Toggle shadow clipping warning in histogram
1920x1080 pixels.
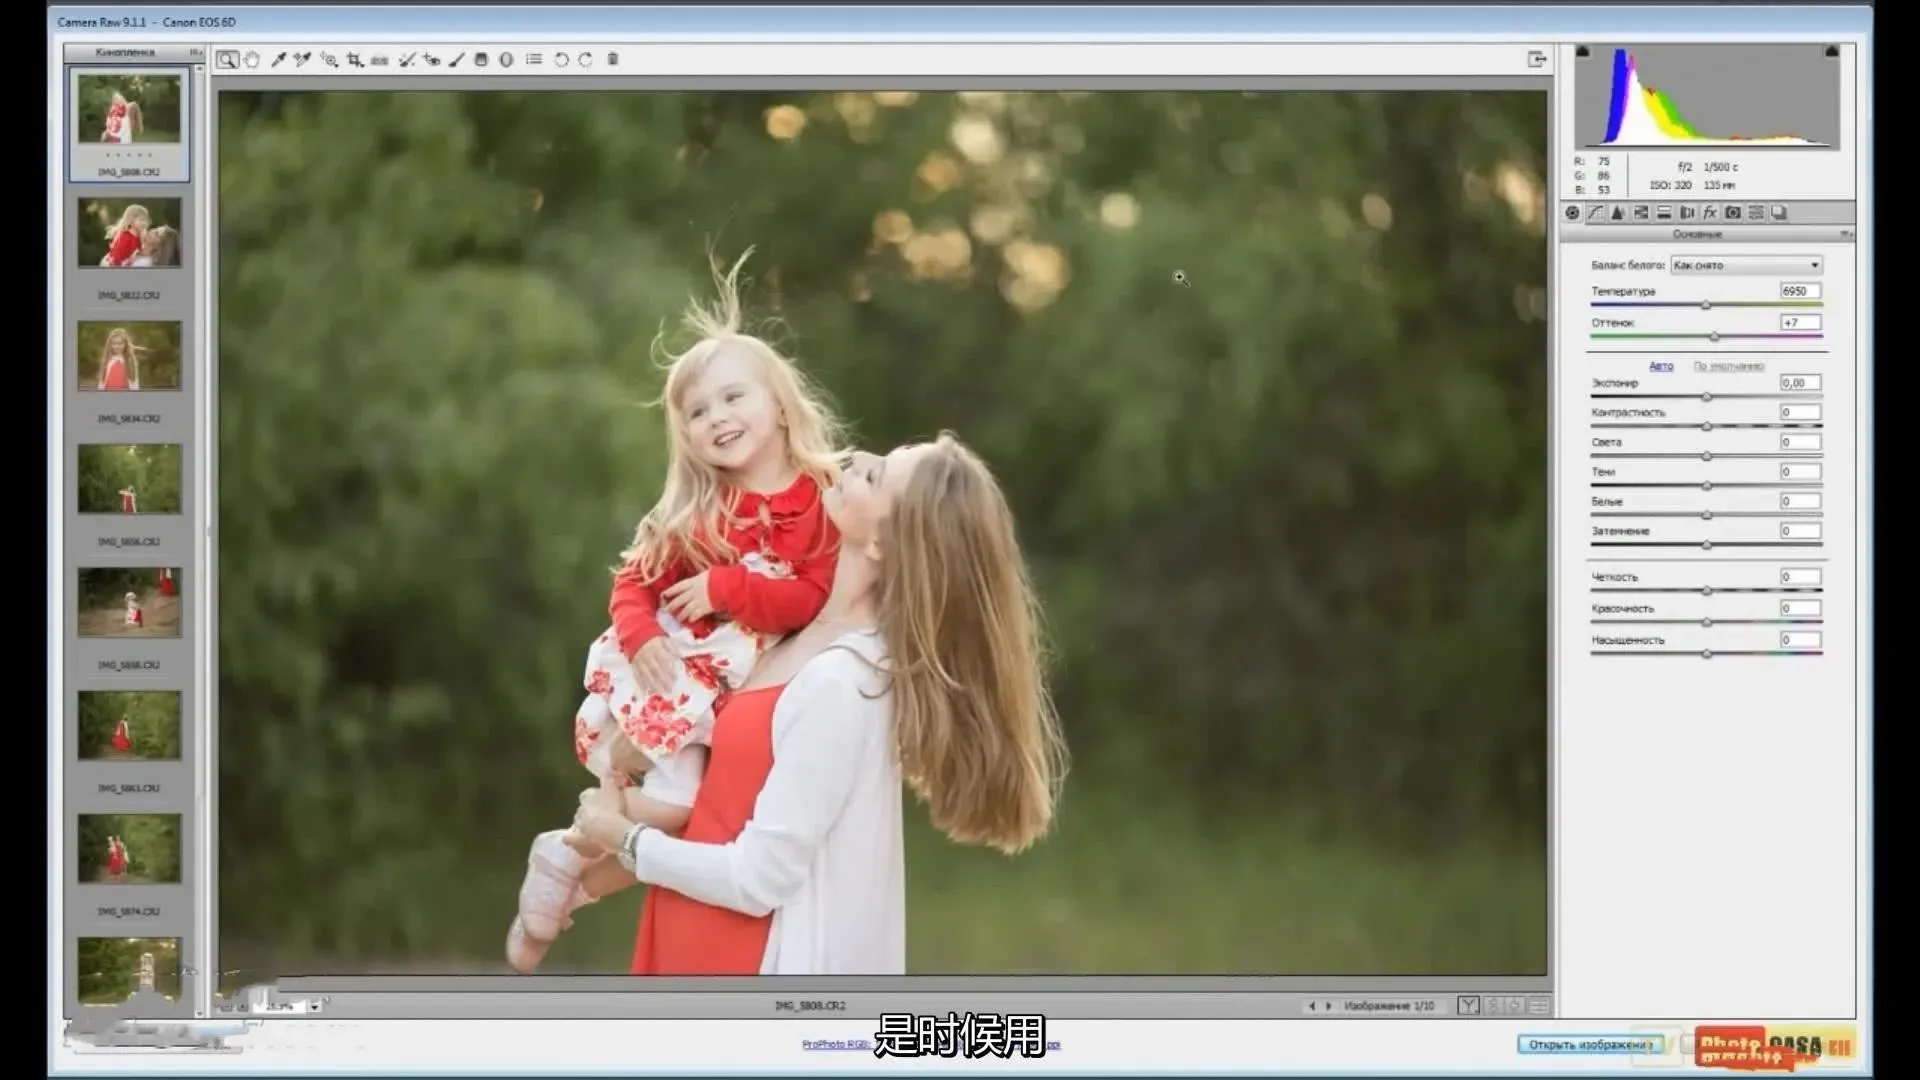pos(1582,51)
